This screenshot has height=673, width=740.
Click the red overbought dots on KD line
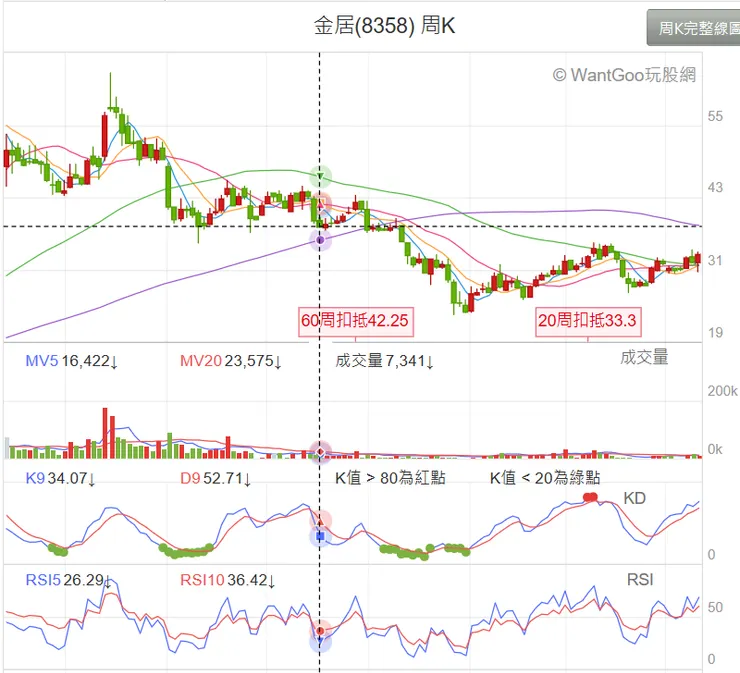[590, 497]
